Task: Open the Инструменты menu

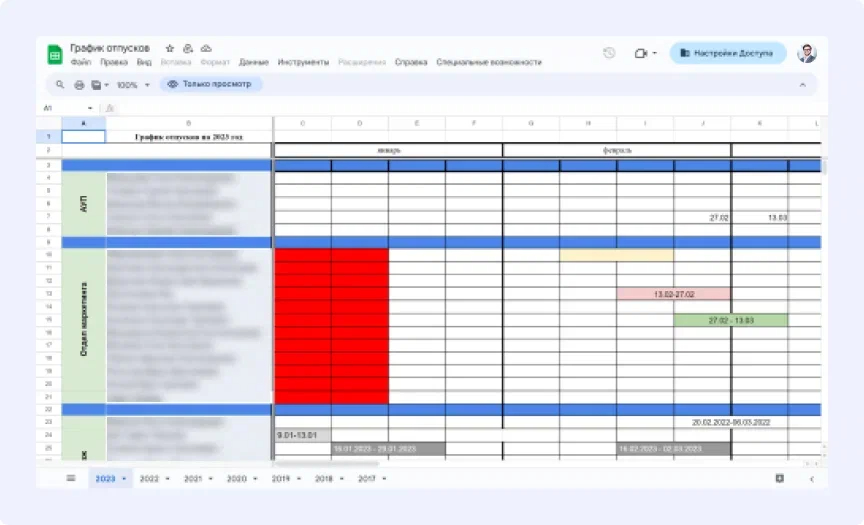Action: (303, 62)
